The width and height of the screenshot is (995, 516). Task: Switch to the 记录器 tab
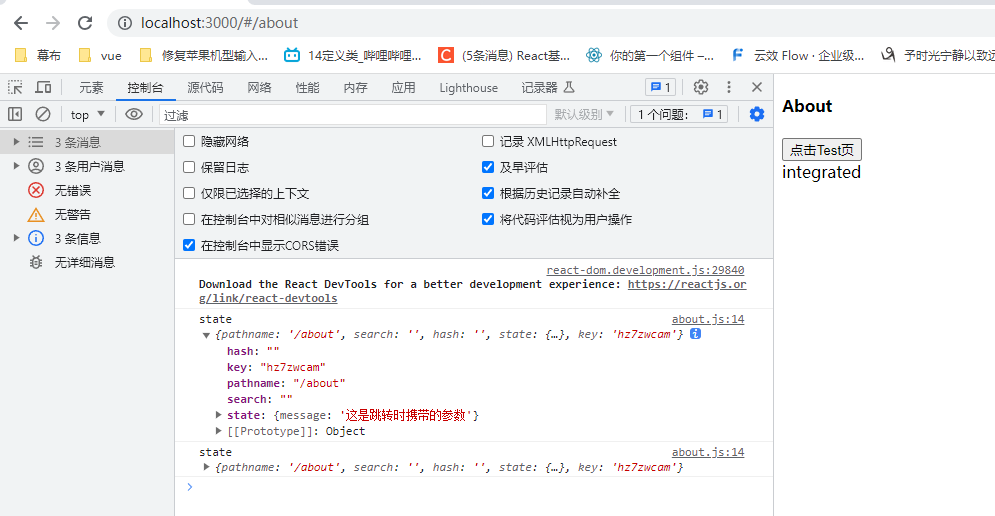pos(548,88)
